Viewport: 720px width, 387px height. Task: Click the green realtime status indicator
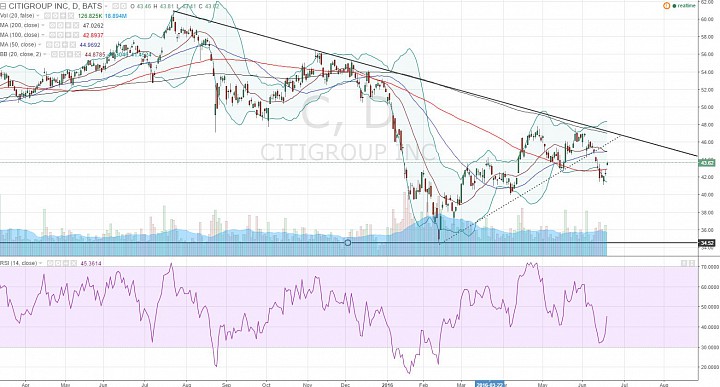click(x=684, y=6)
